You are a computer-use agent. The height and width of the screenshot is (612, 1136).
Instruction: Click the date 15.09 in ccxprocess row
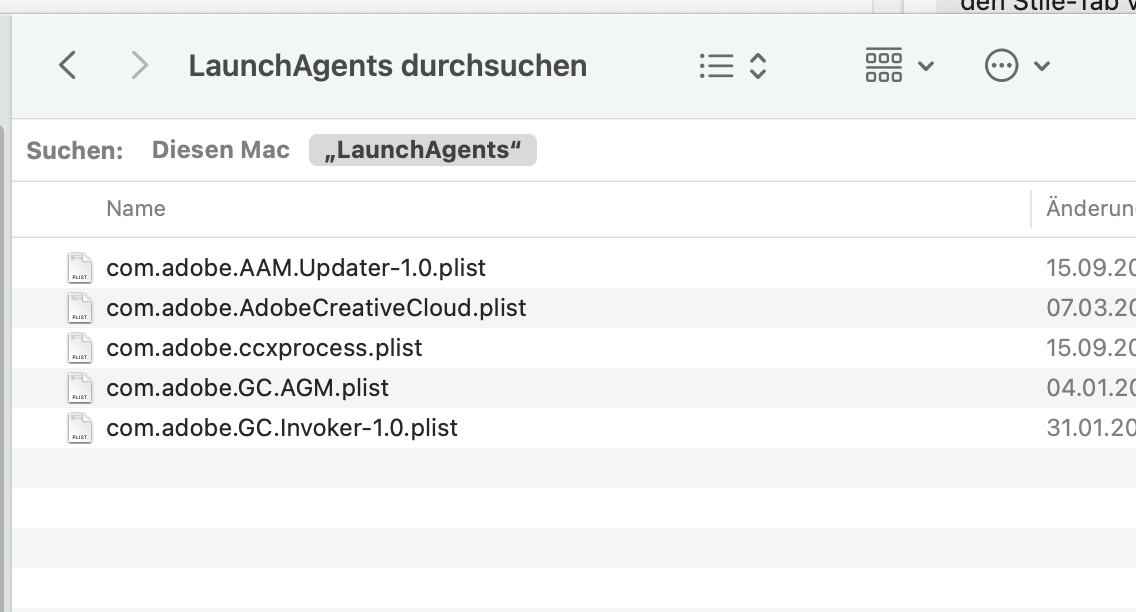click(1090, 348)
